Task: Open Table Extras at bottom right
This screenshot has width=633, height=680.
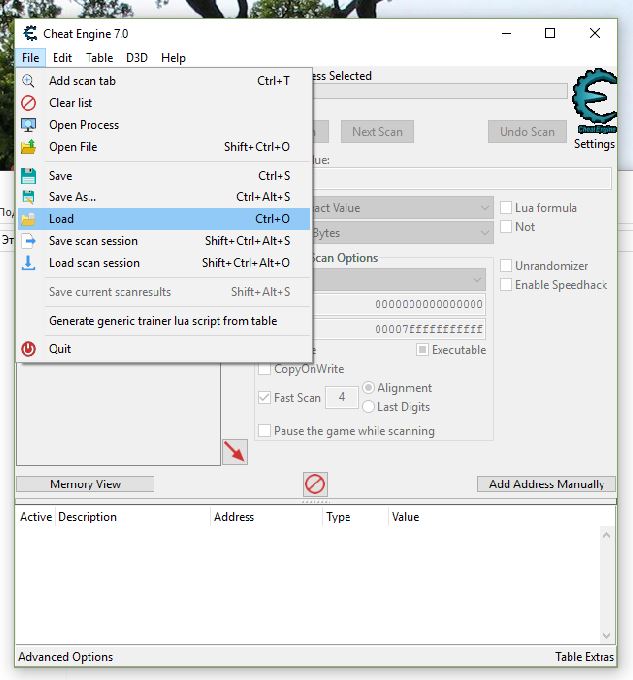Action: pyautogui.click(x=584, y=657)
